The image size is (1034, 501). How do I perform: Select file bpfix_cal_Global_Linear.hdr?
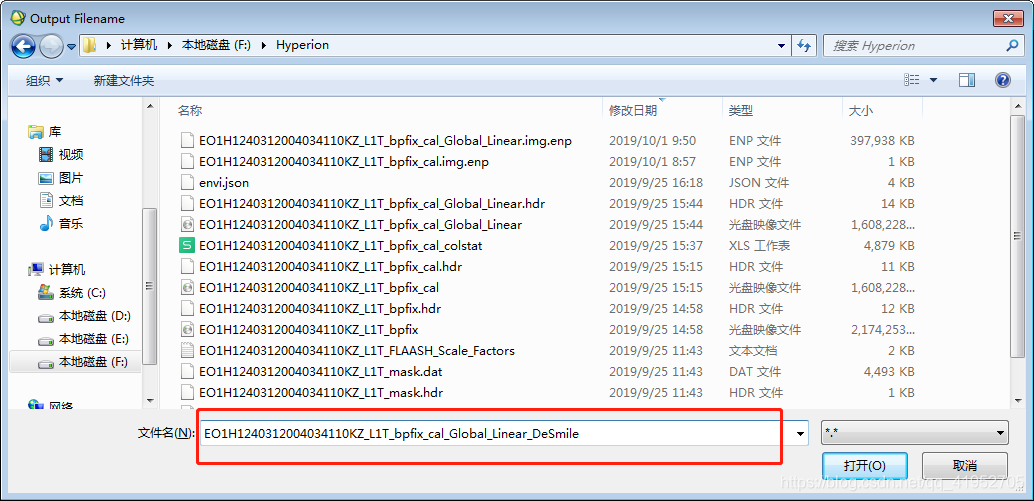pos(372,204)
